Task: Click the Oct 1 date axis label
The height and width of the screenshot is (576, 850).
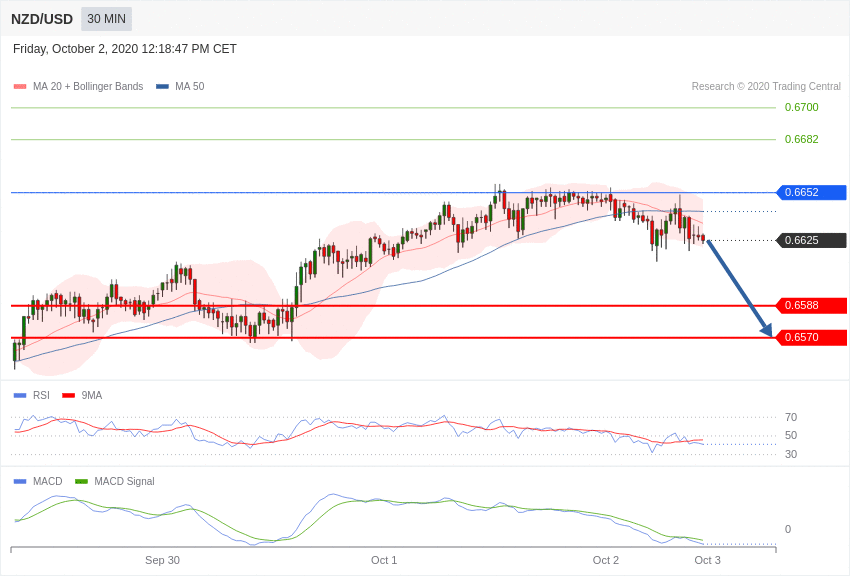Action: click(x=384, y=560)
